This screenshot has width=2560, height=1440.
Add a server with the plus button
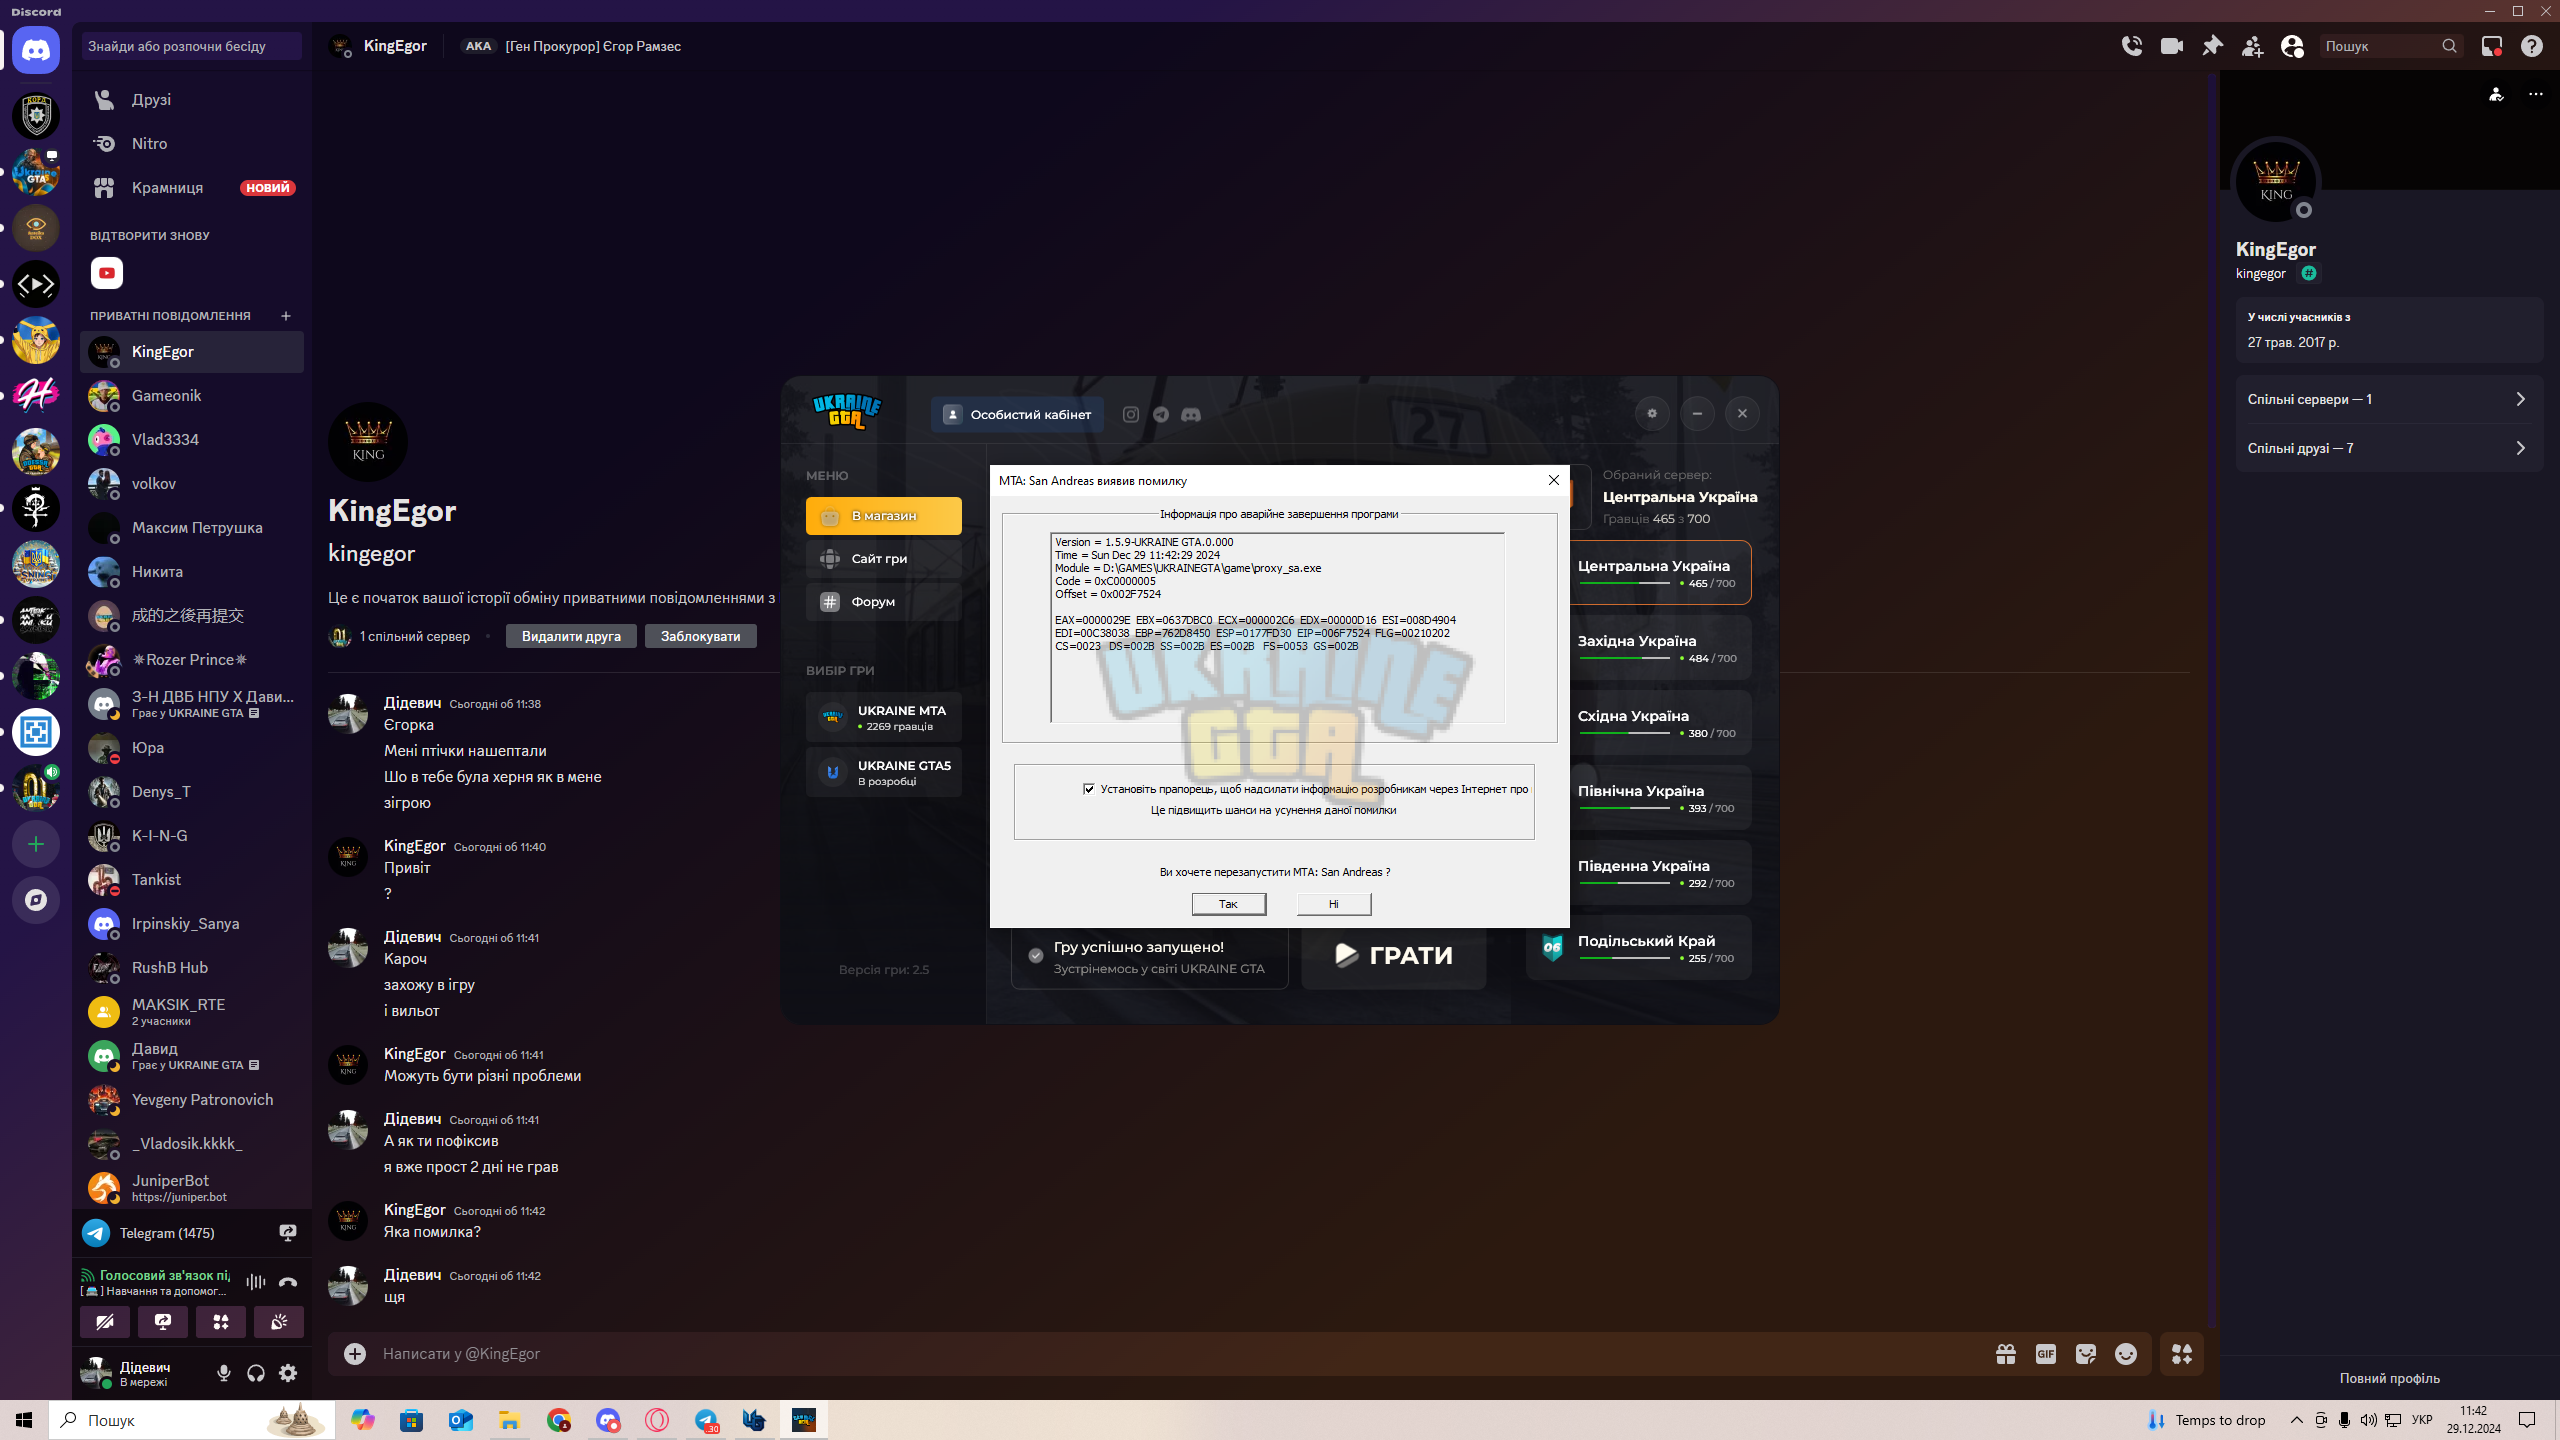(x=36, y=844)
